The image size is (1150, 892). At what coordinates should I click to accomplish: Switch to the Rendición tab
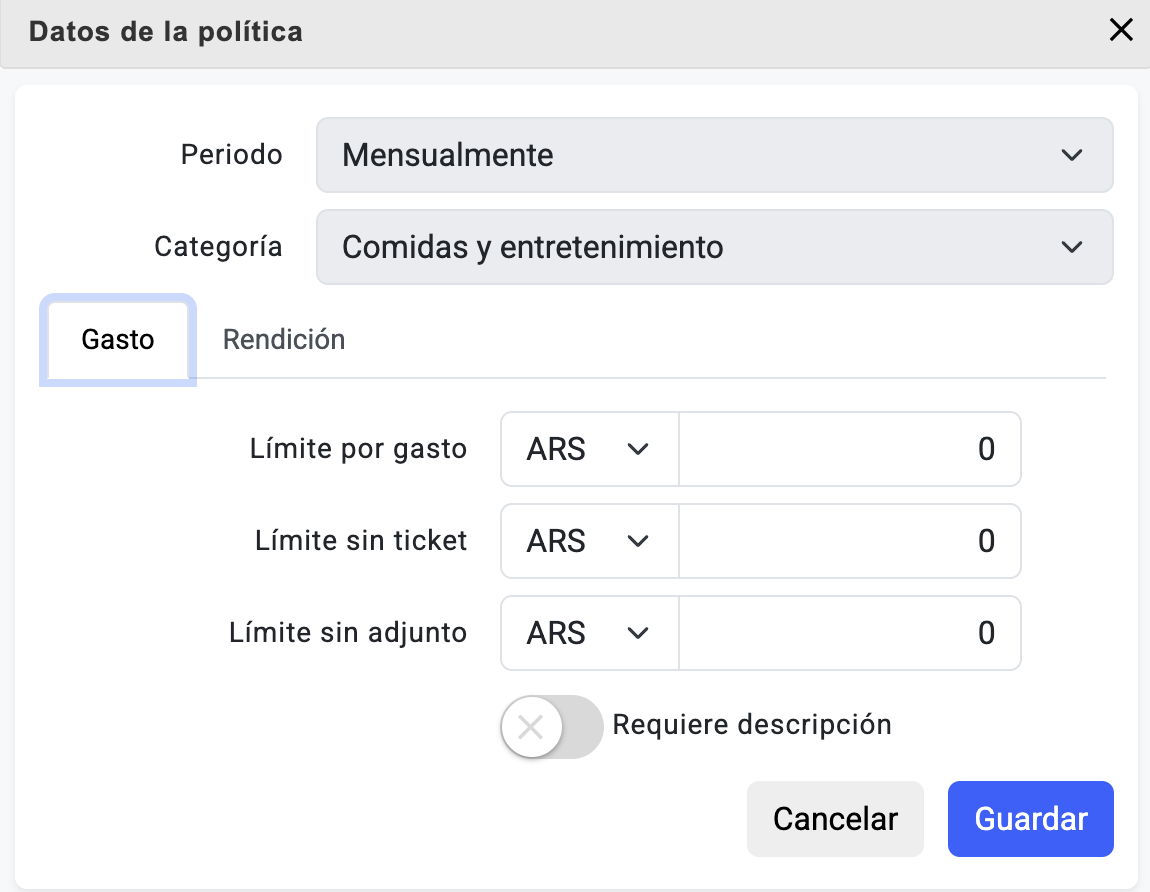pos(284,340)
